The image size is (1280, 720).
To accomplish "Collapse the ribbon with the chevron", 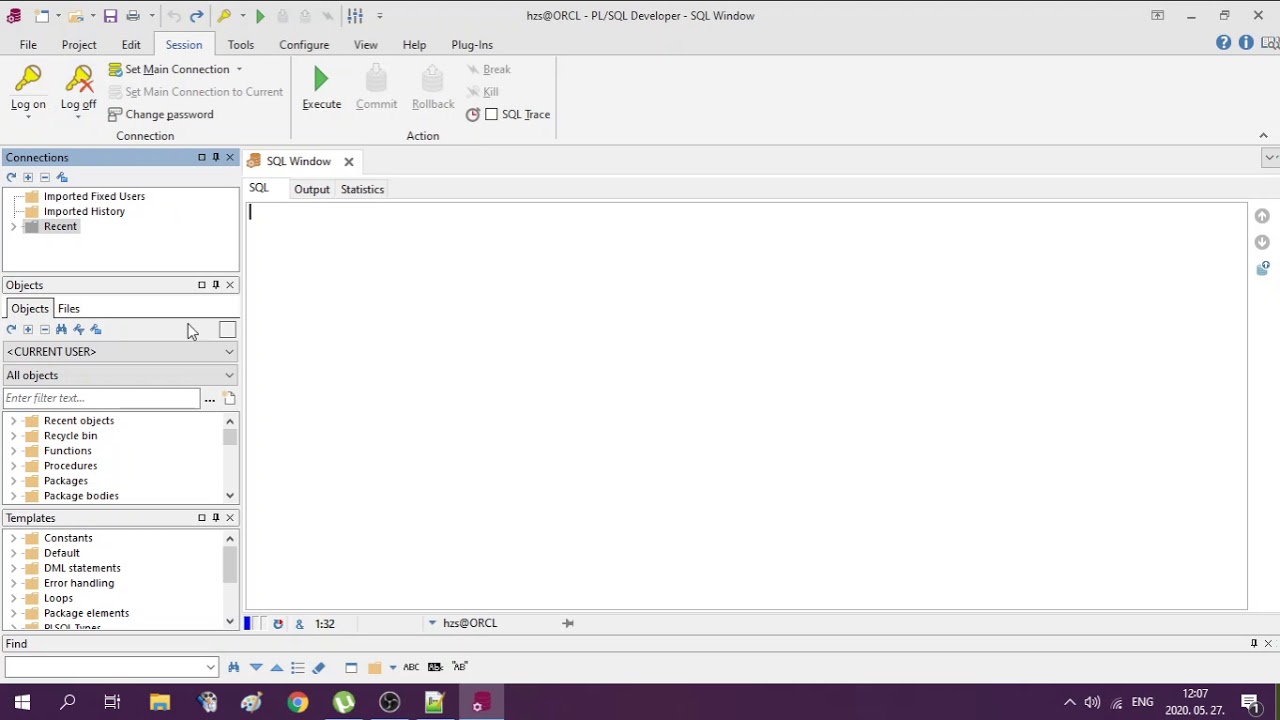I will pyautogui.click(x=1263, y=136).
